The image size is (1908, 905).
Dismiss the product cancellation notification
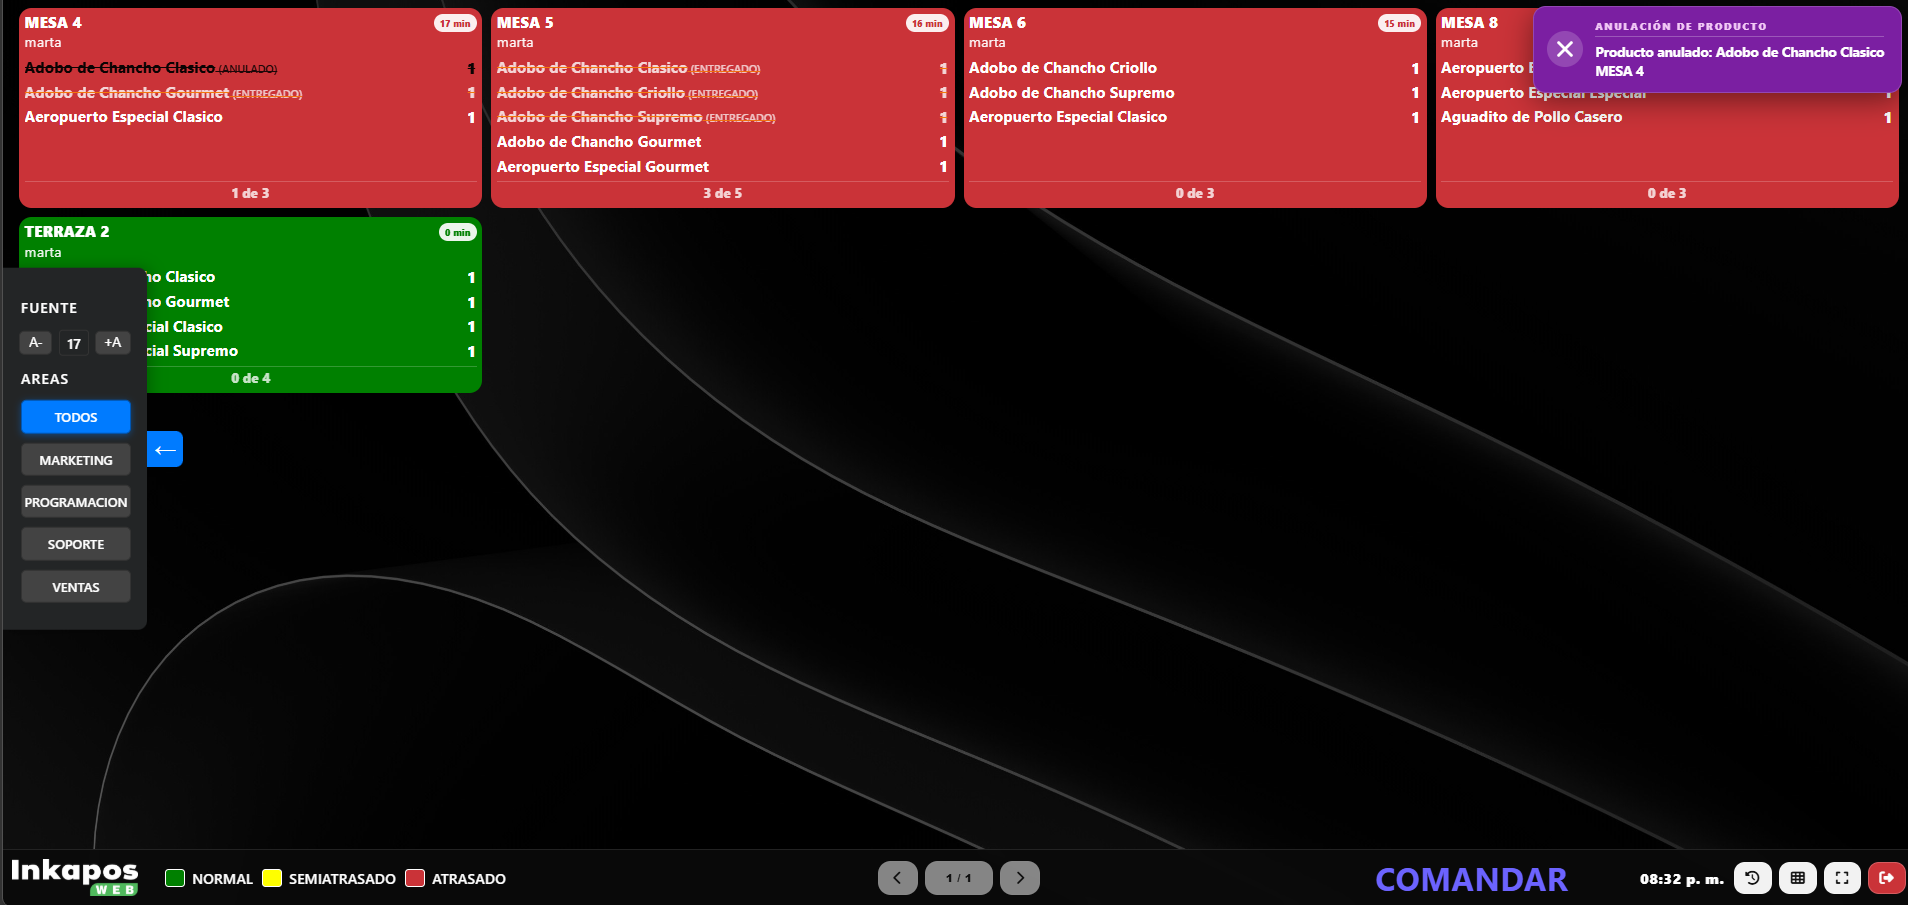(x=1564, y=49)
